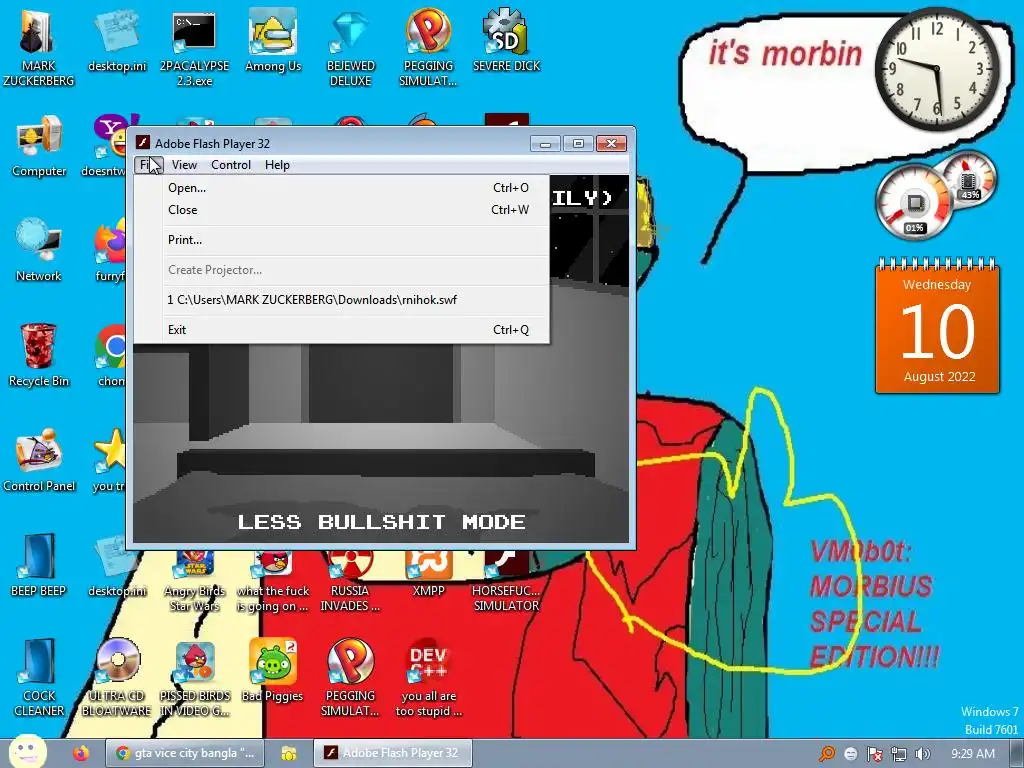Open recent file rnihok.swf
The height and width of the screenshot is (768, 1024).
(x=342, y=300)
